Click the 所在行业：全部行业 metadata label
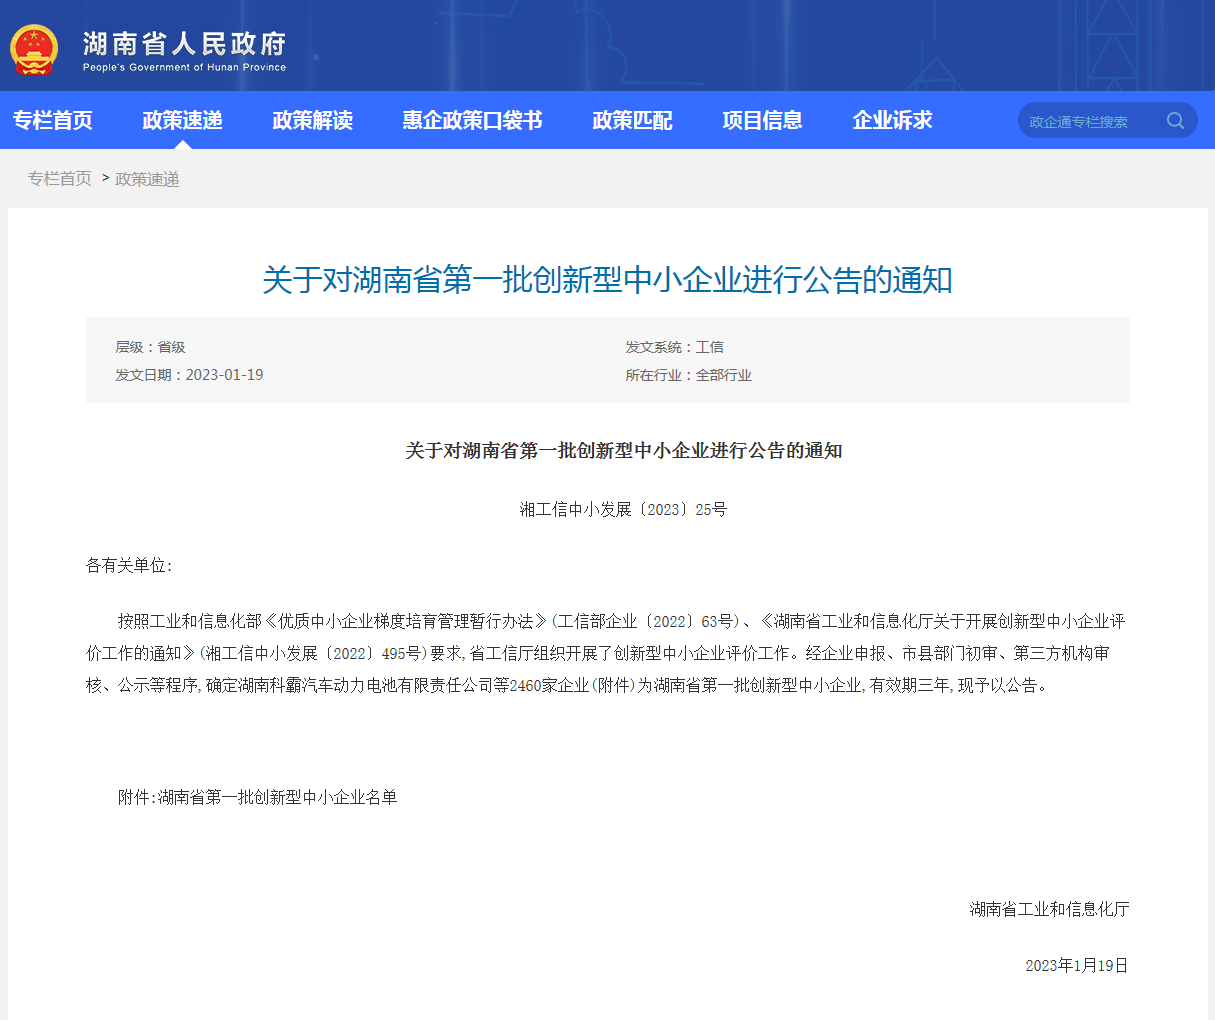The height and width of the screenshot is (1020, 1215). (x=688, y=375)
